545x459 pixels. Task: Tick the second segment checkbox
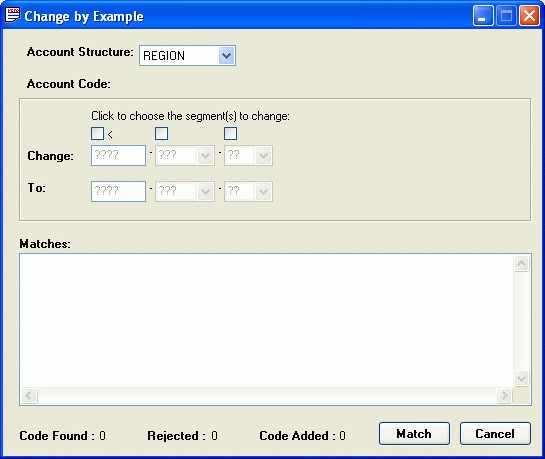click(x=161, y=133)
